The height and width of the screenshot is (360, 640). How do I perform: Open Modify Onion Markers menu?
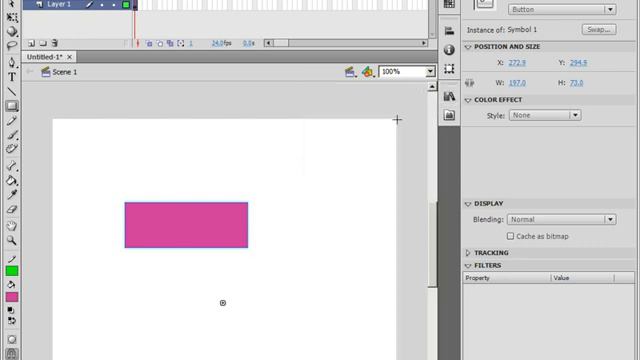pos(180,43)
